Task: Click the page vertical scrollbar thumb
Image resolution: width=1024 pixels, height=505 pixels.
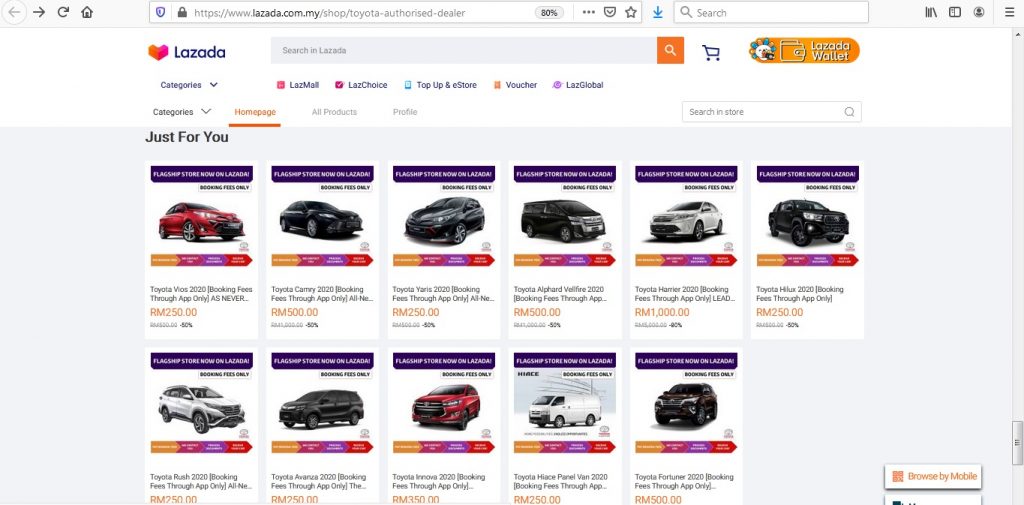Action: click(x=1016, y=442)
